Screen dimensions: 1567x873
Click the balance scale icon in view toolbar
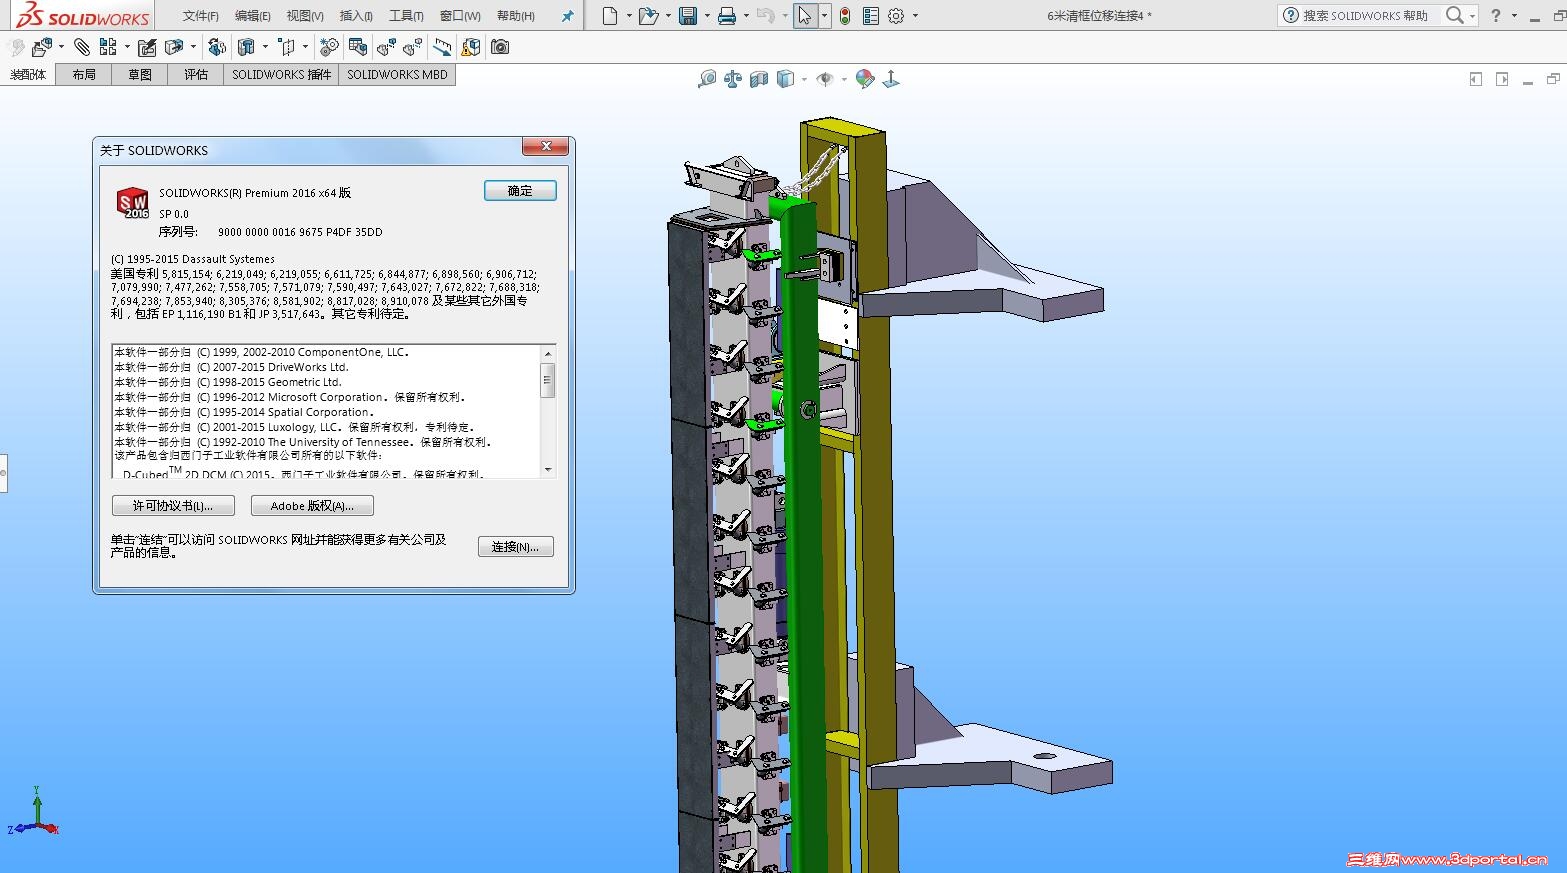pyautogui.click(x=733, y=79)
